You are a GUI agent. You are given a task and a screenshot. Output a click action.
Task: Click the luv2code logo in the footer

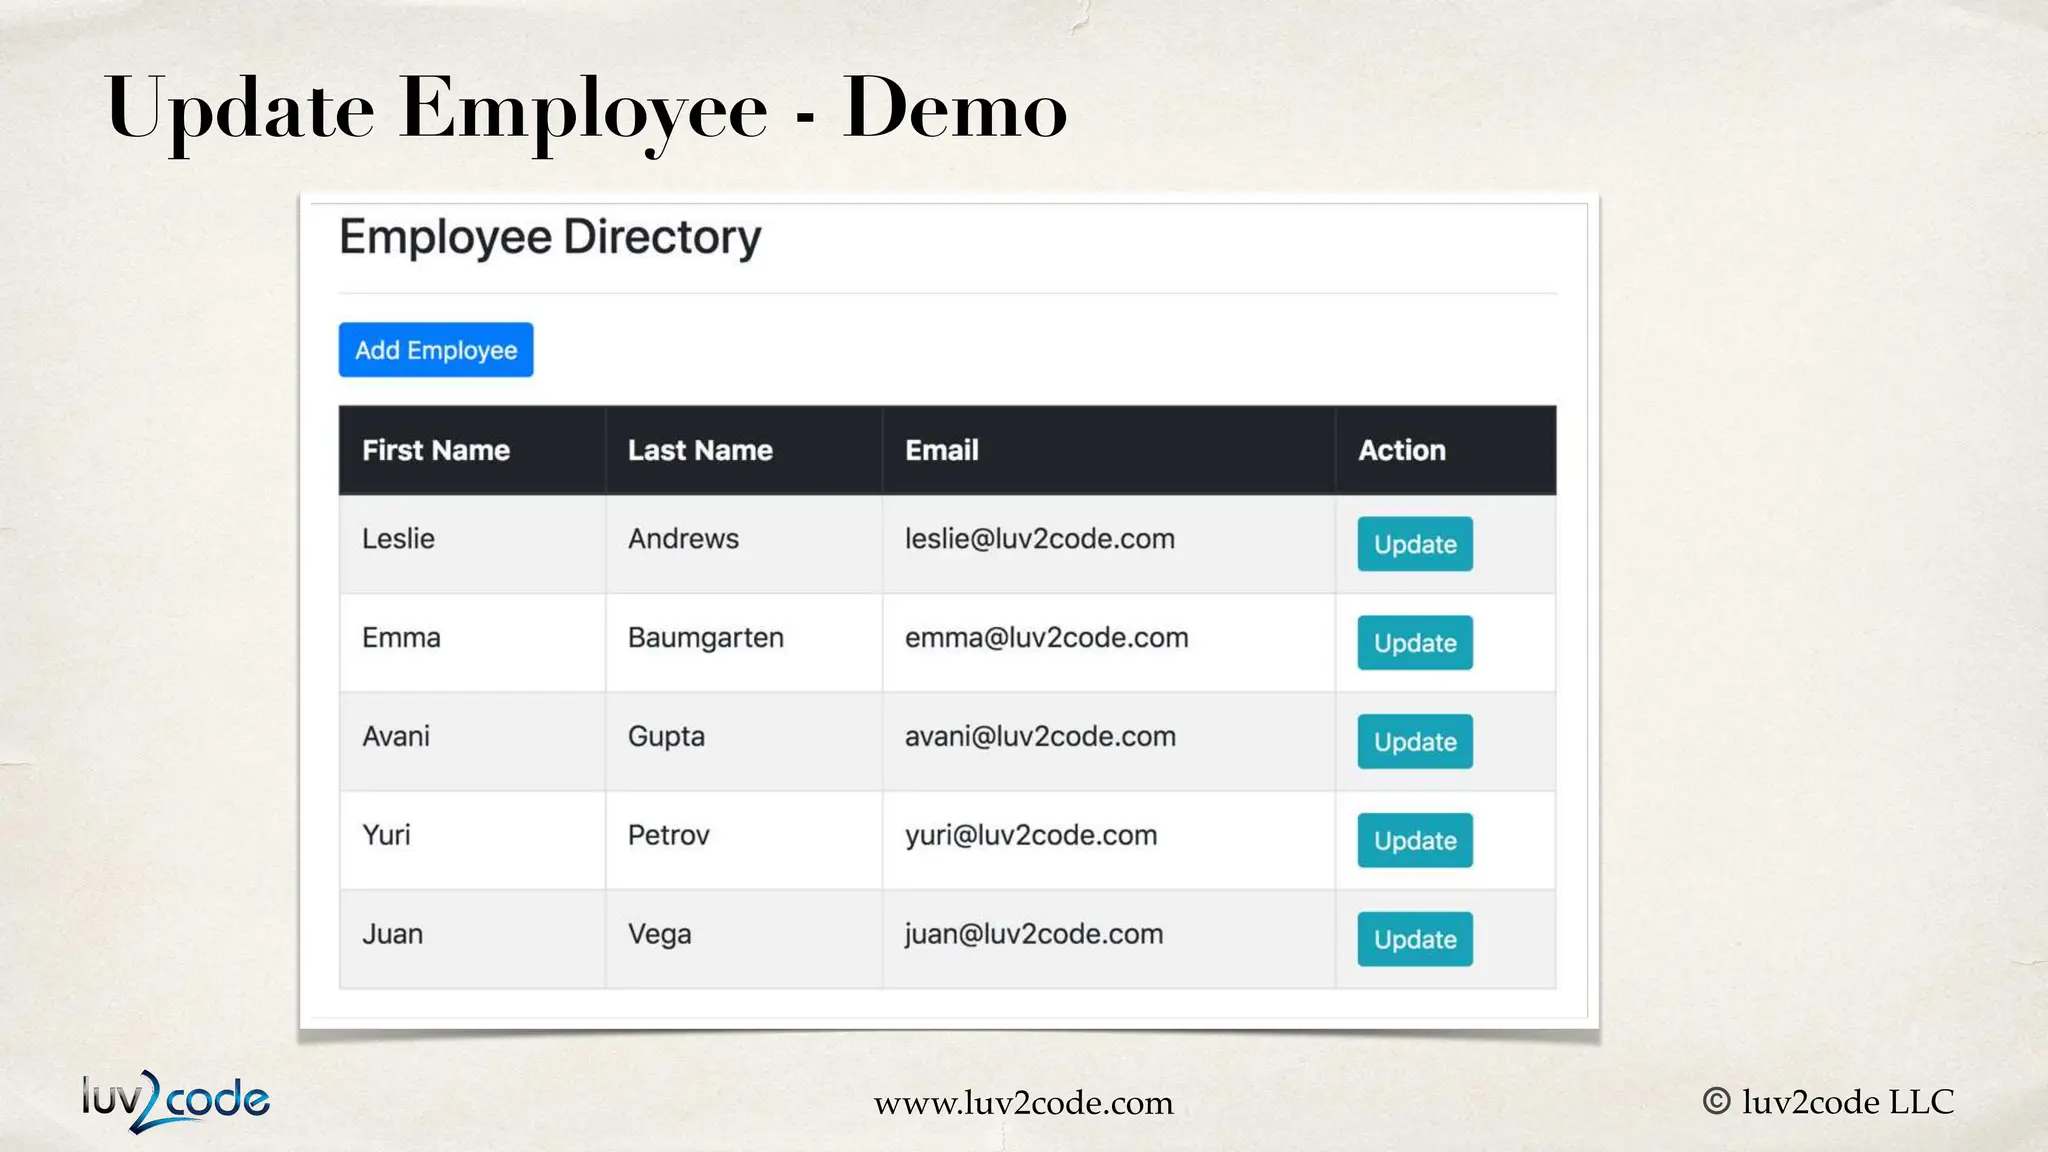176,1101
